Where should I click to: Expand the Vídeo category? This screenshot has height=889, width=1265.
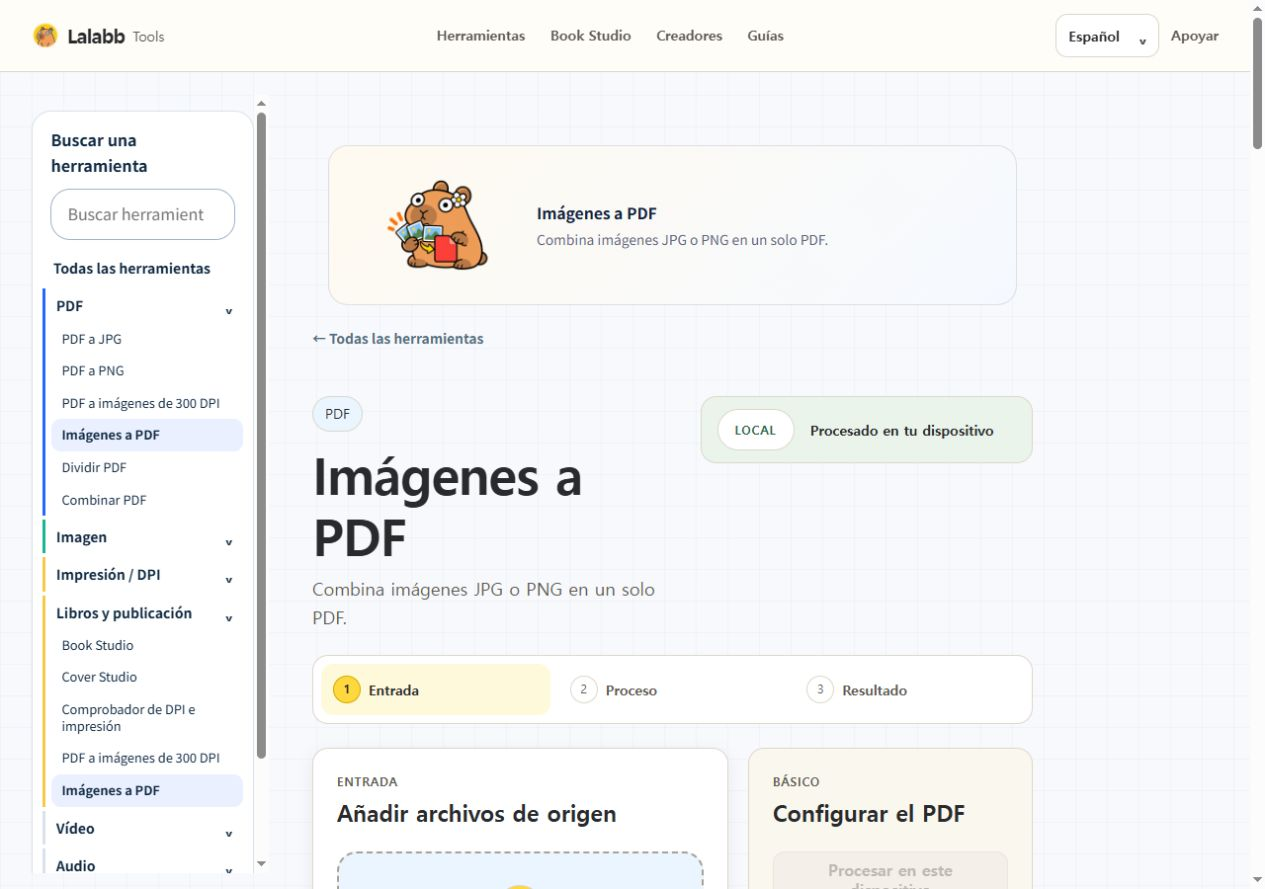point(143,828)
